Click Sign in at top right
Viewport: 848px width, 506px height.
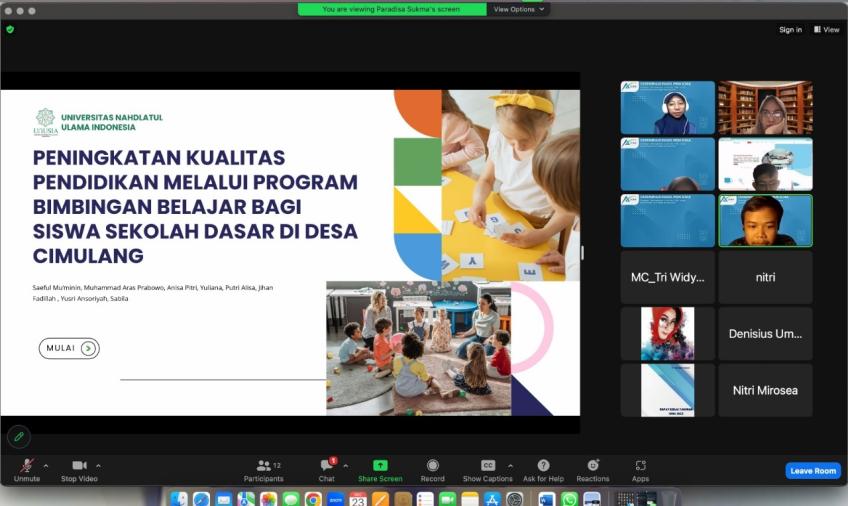[790, 30]
